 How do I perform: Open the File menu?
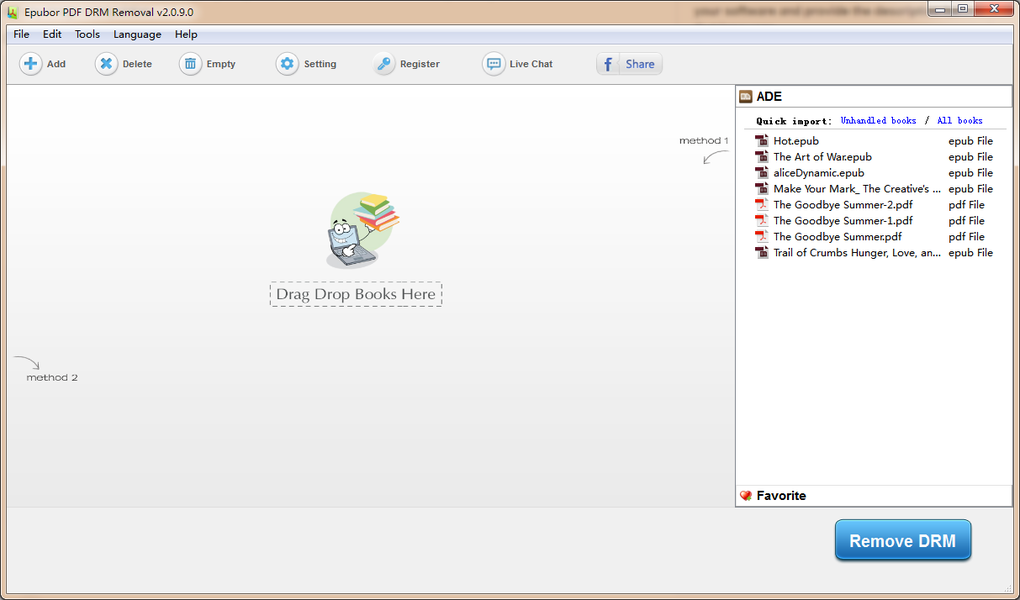(x=21, y=34)
